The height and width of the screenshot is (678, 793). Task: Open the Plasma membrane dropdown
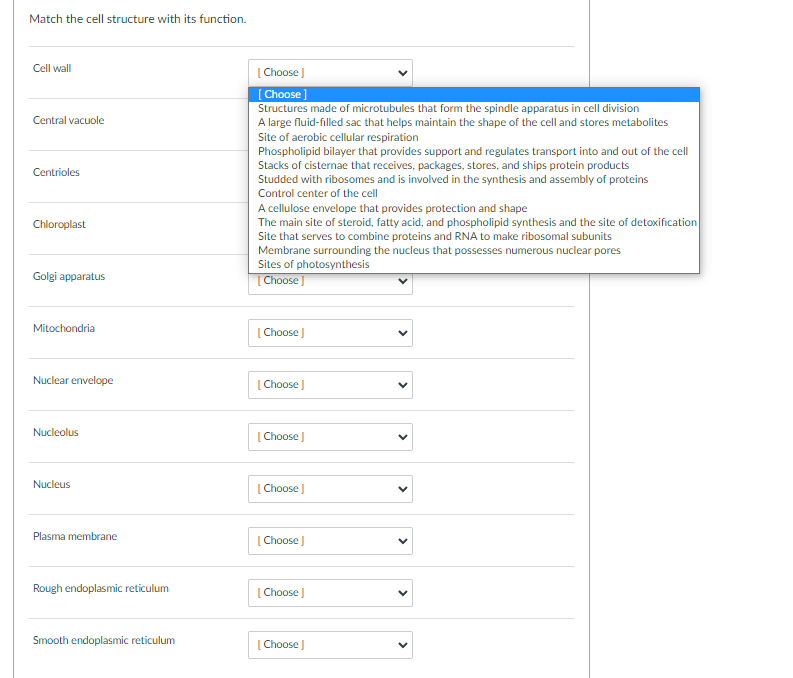330,541
